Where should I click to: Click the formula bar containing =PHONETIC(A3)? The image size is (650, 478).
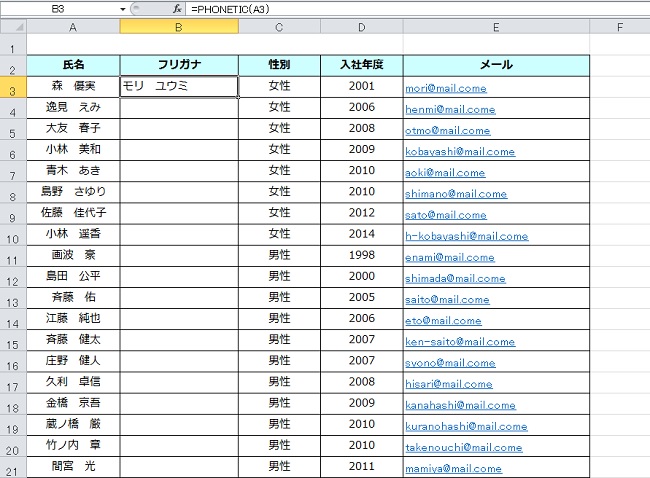[x=400, y=8]
